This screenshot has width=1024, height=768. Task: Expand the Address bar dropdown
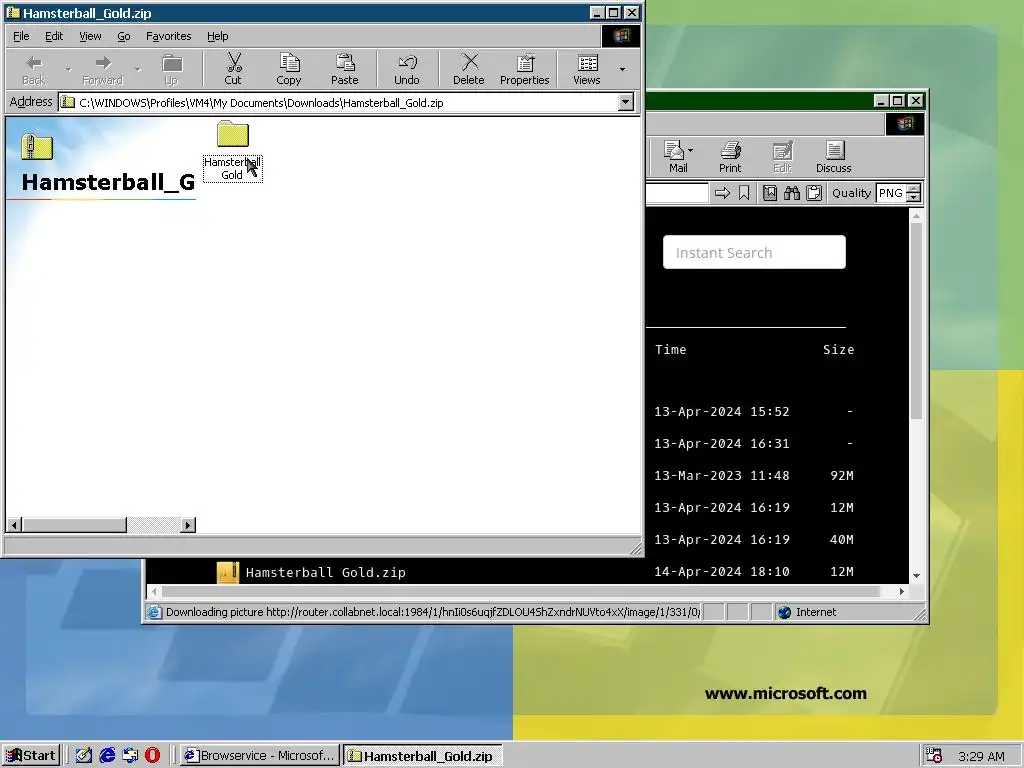coord(626,102)
